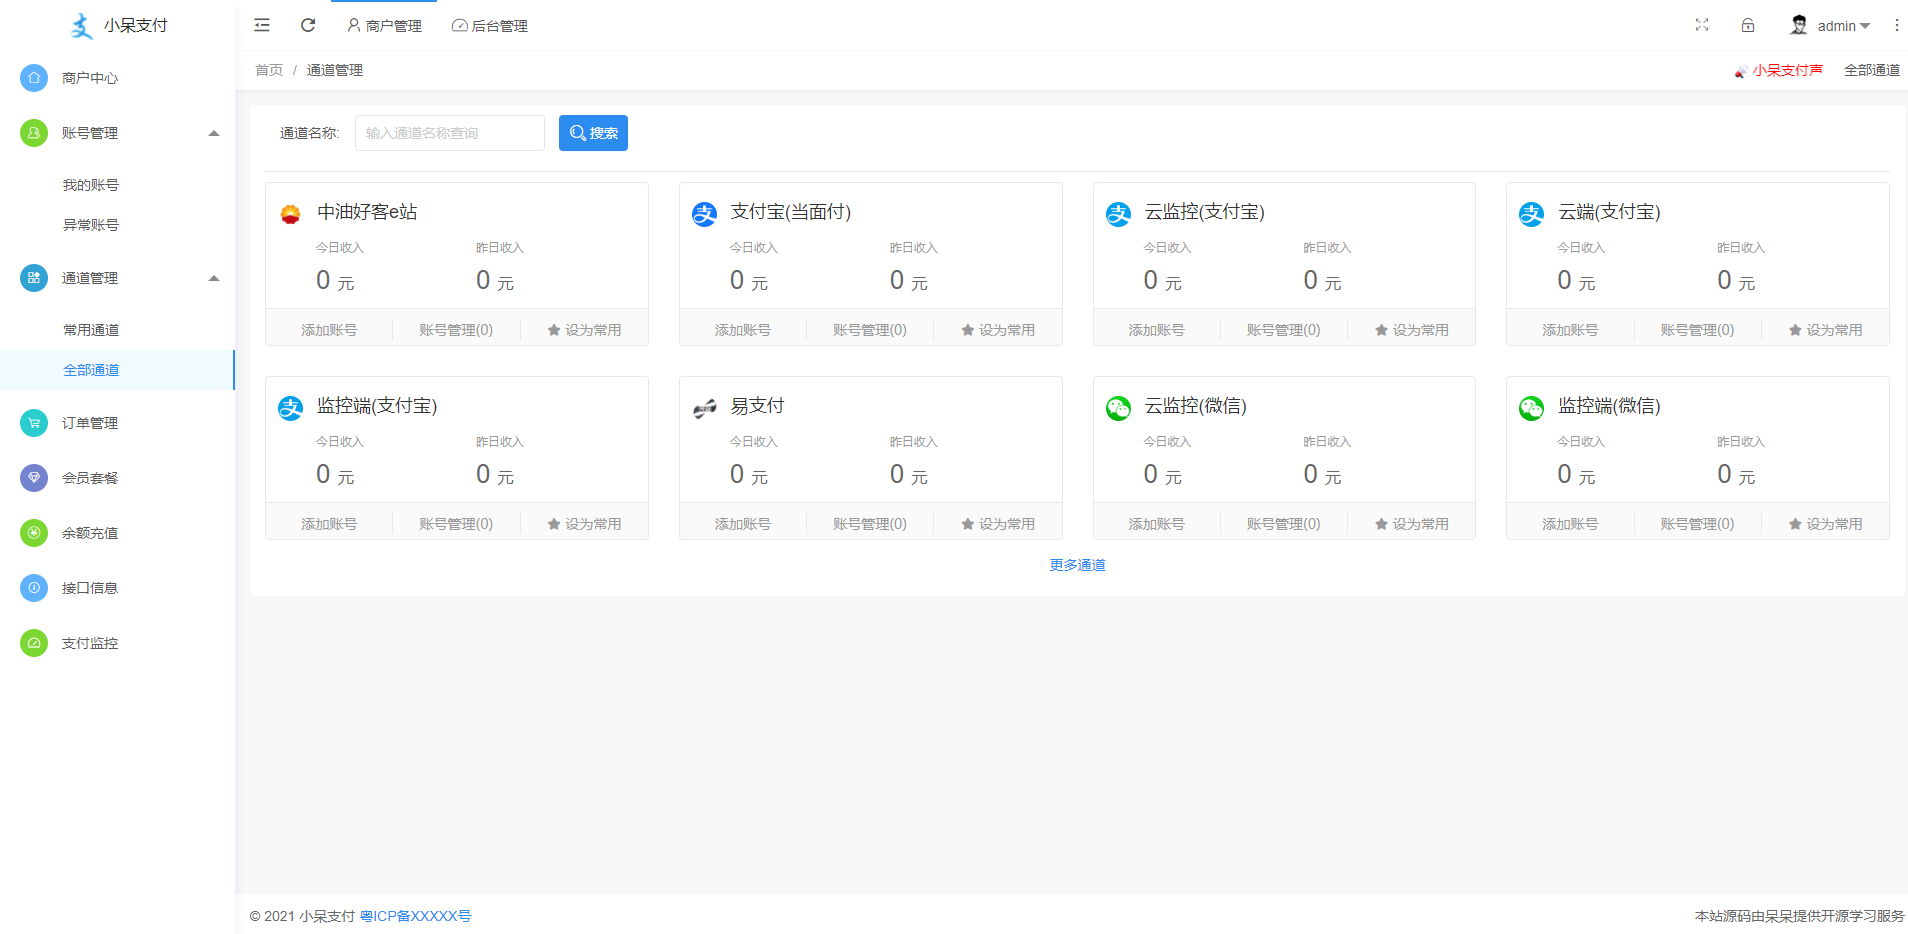Open the vertical three-dot more menu
1908x934 pixels.
(x=1896, y=25)
